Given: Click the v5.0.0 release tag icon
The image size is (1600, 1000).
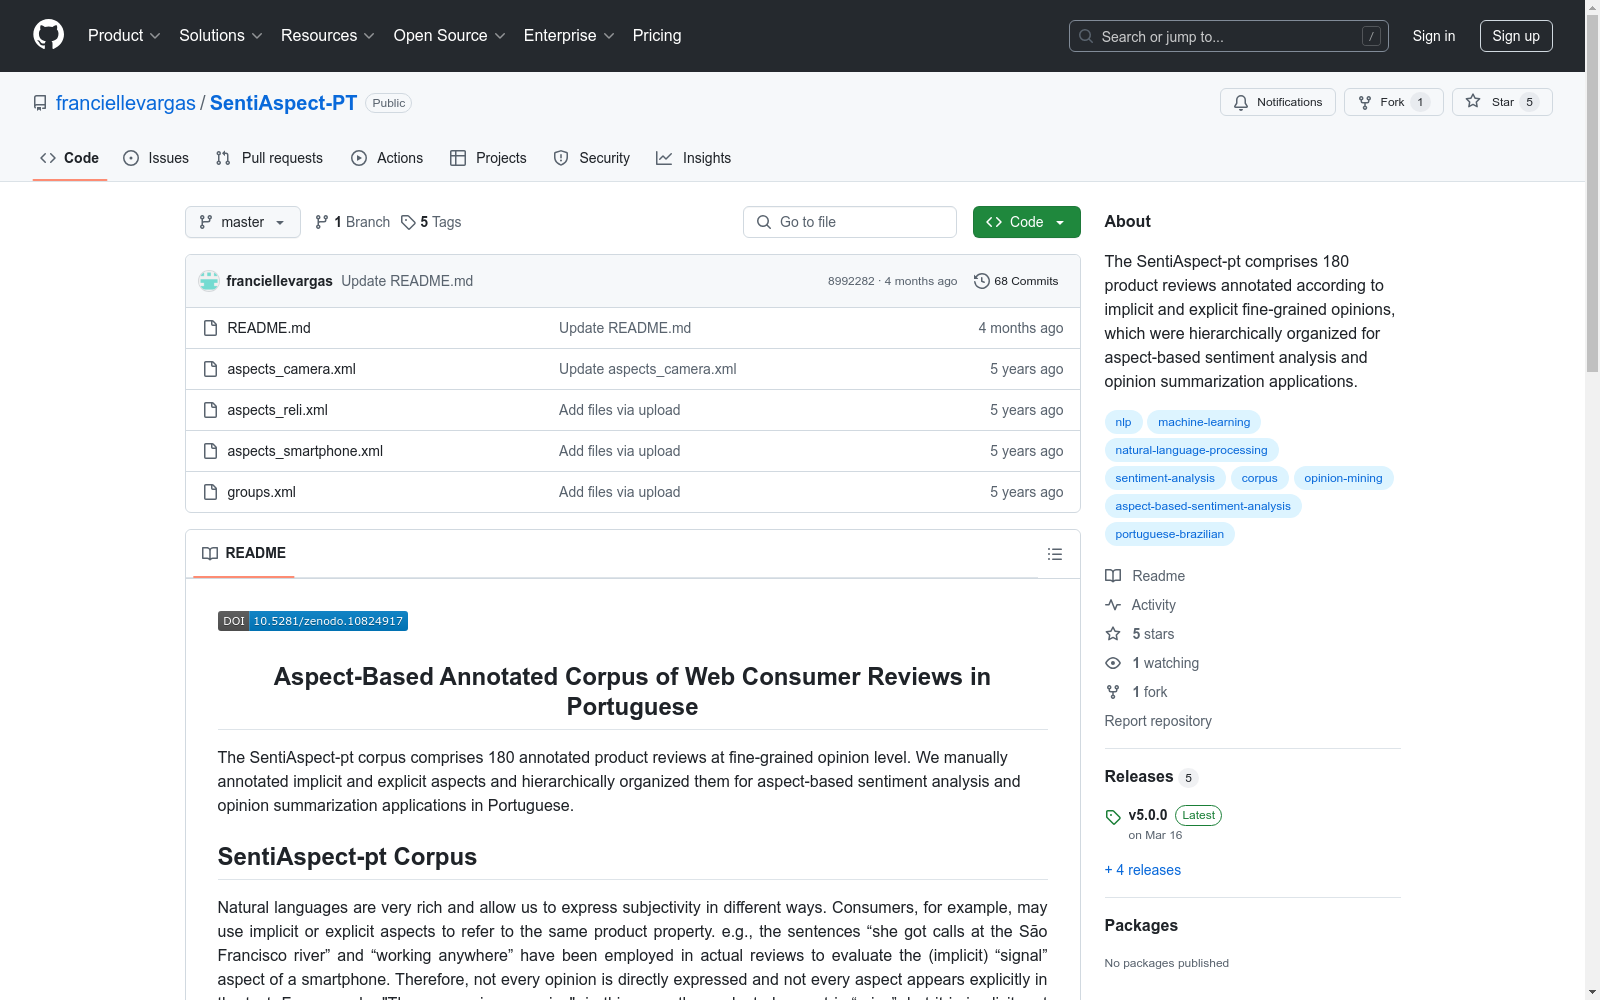Looking at the screenshot, I should click(x=1113, y=817).
